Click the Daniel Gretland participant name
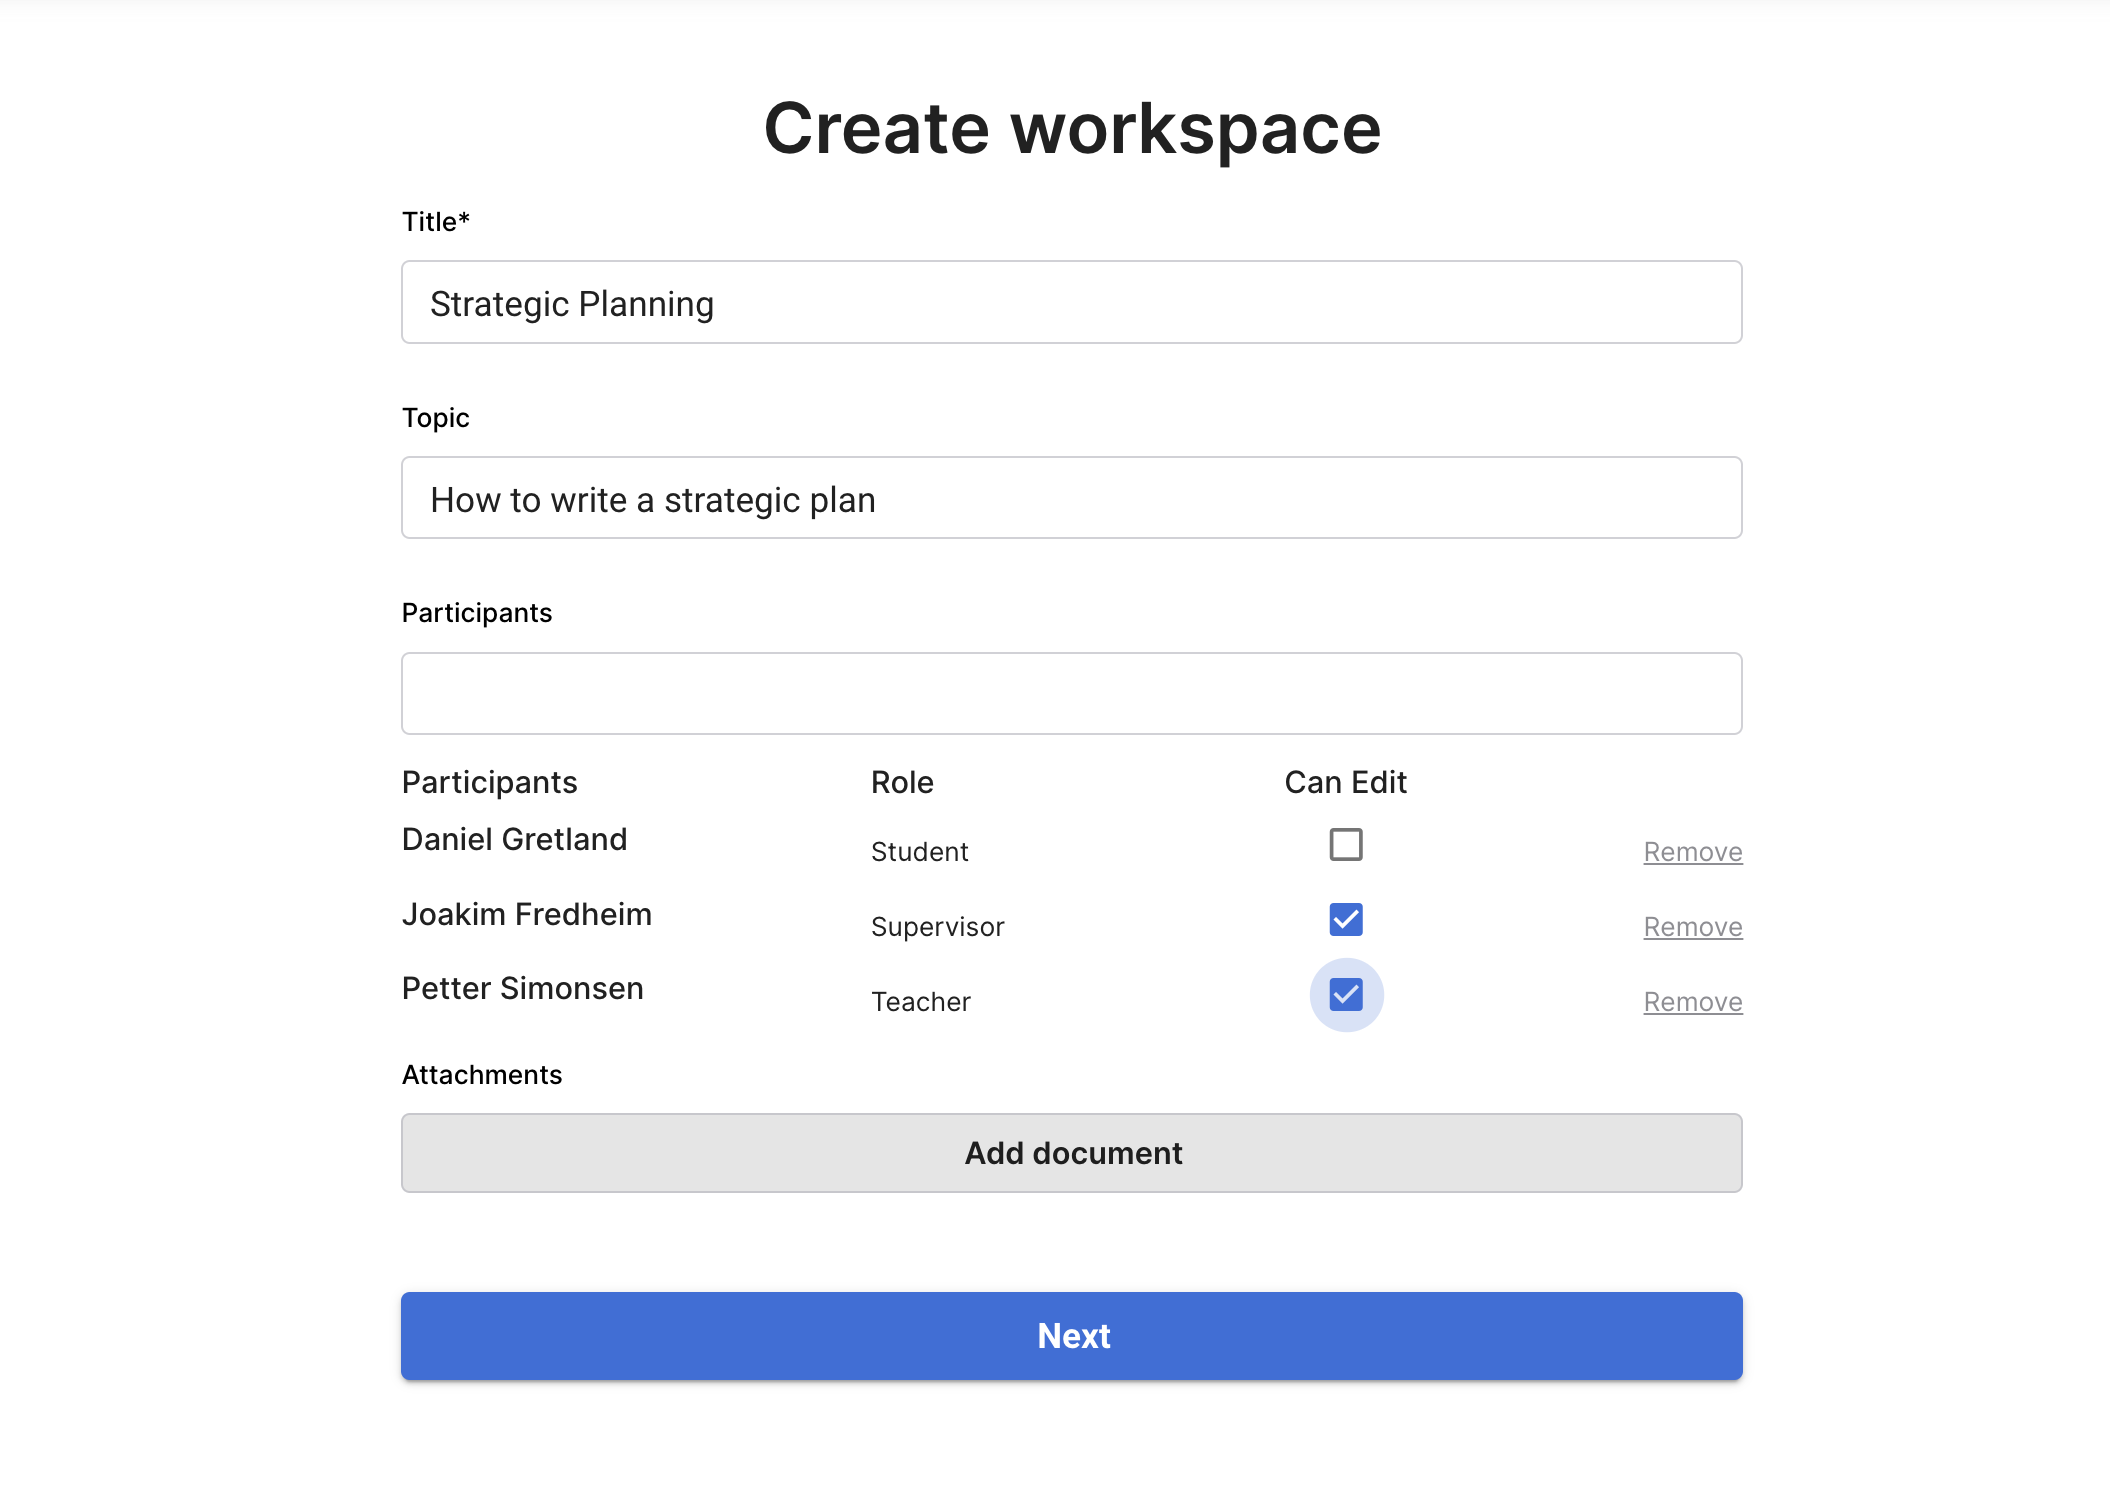The width and height of the screenshot is (2110, 1500). tap(514, 840)
